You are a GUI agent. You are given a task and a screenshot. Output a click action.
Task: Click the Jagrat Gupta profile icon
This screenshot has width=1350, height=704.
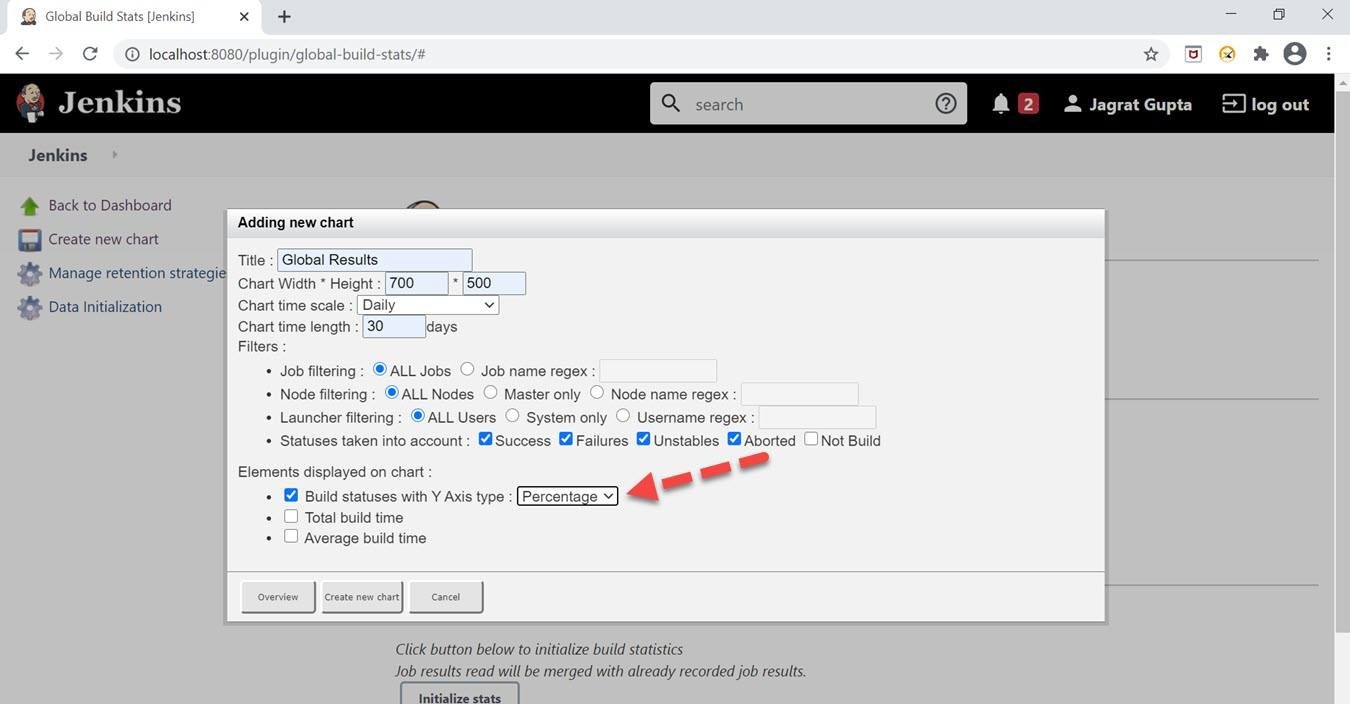(x=1073, y=104)
